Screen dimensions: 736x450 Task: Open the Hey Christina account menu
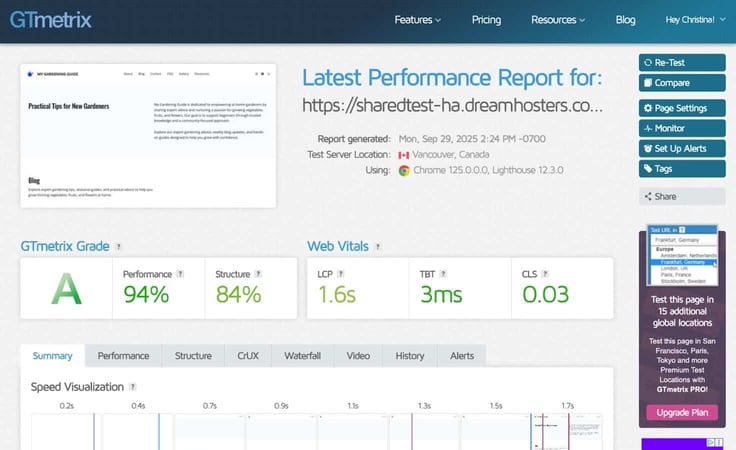(x=695, y=20)
